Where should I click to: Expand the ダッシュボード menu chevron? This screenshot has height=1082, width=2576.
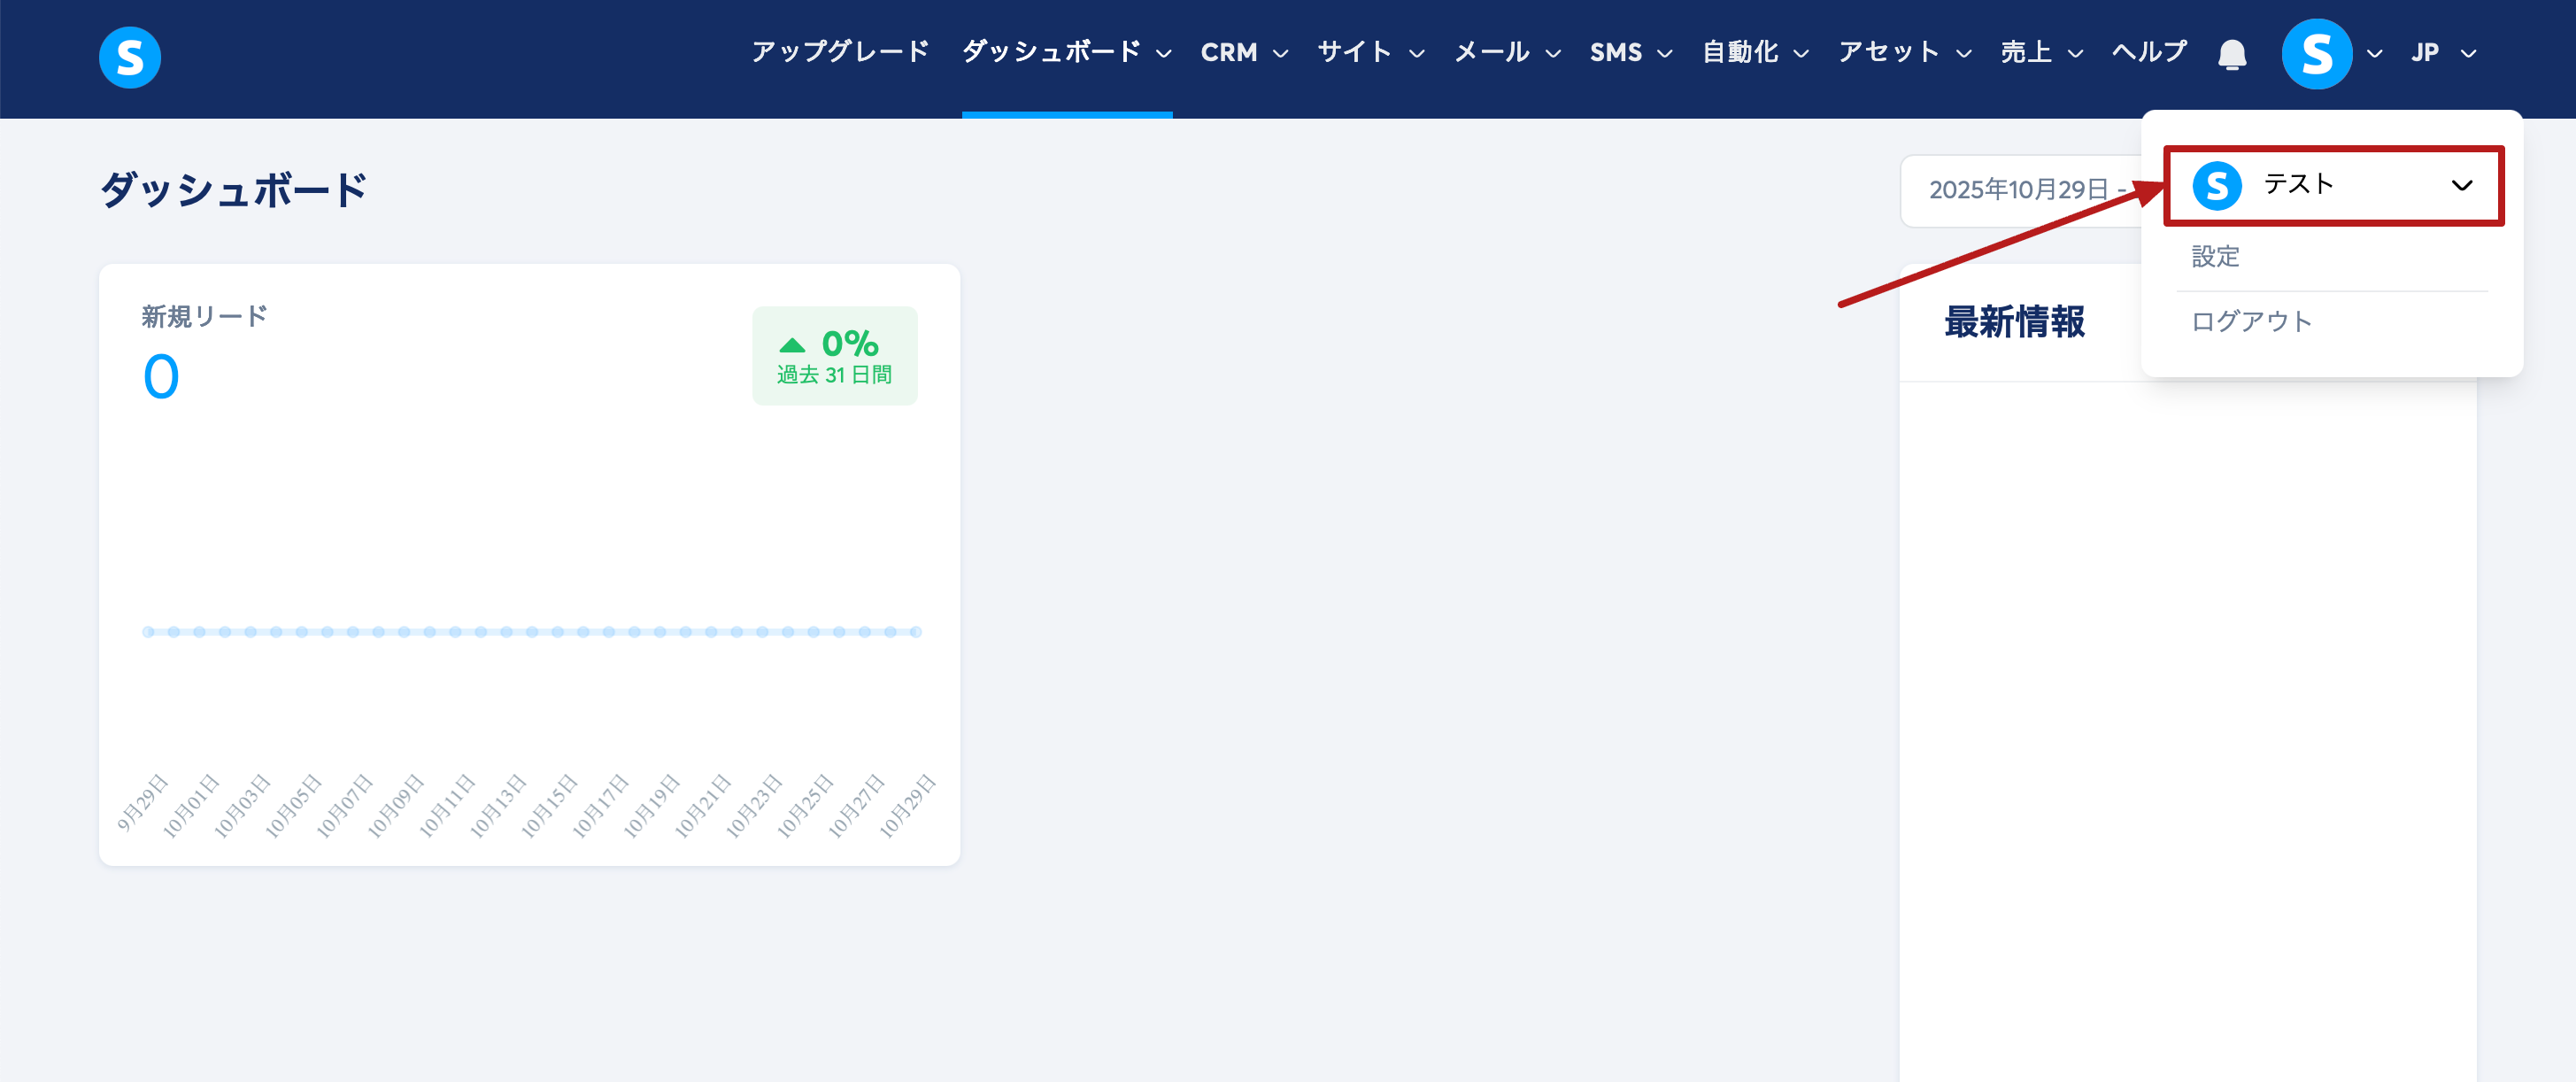(x=1163, y=54)
